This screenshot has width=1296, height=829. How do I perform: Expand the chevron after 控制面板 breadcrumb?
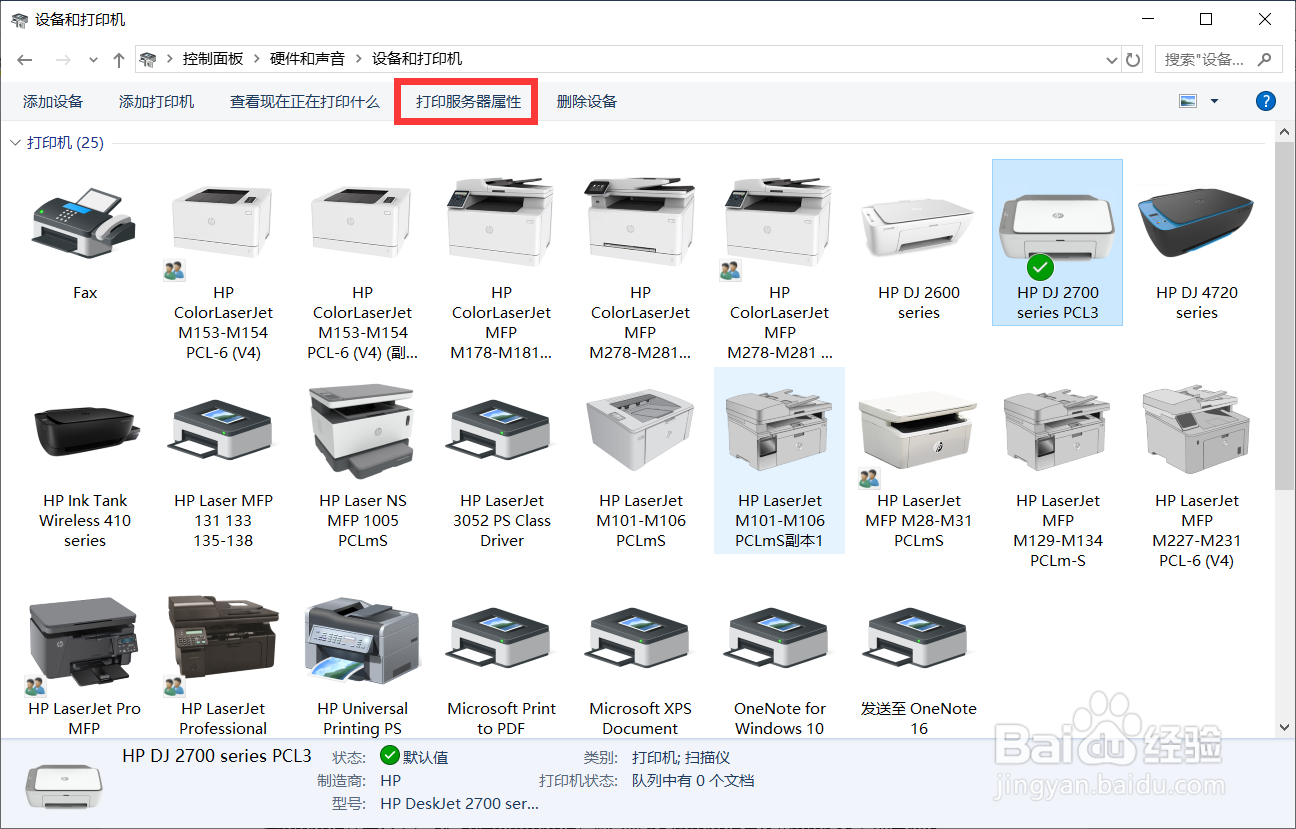click(256, 59)
